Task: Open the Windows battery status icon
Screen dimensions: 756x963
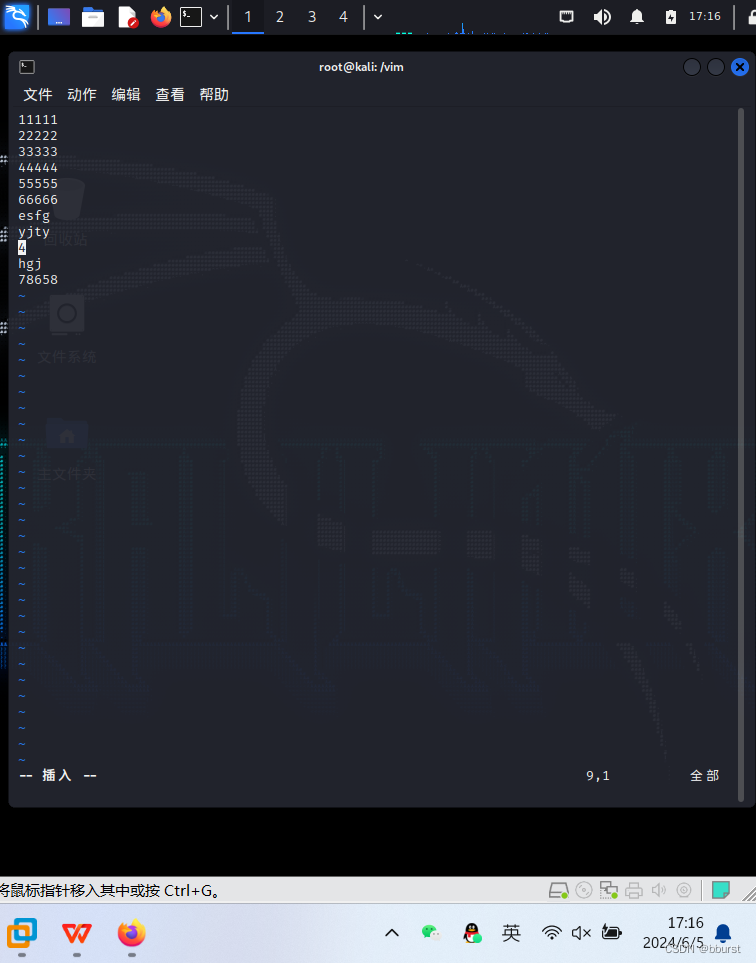Action: [612, 933]
